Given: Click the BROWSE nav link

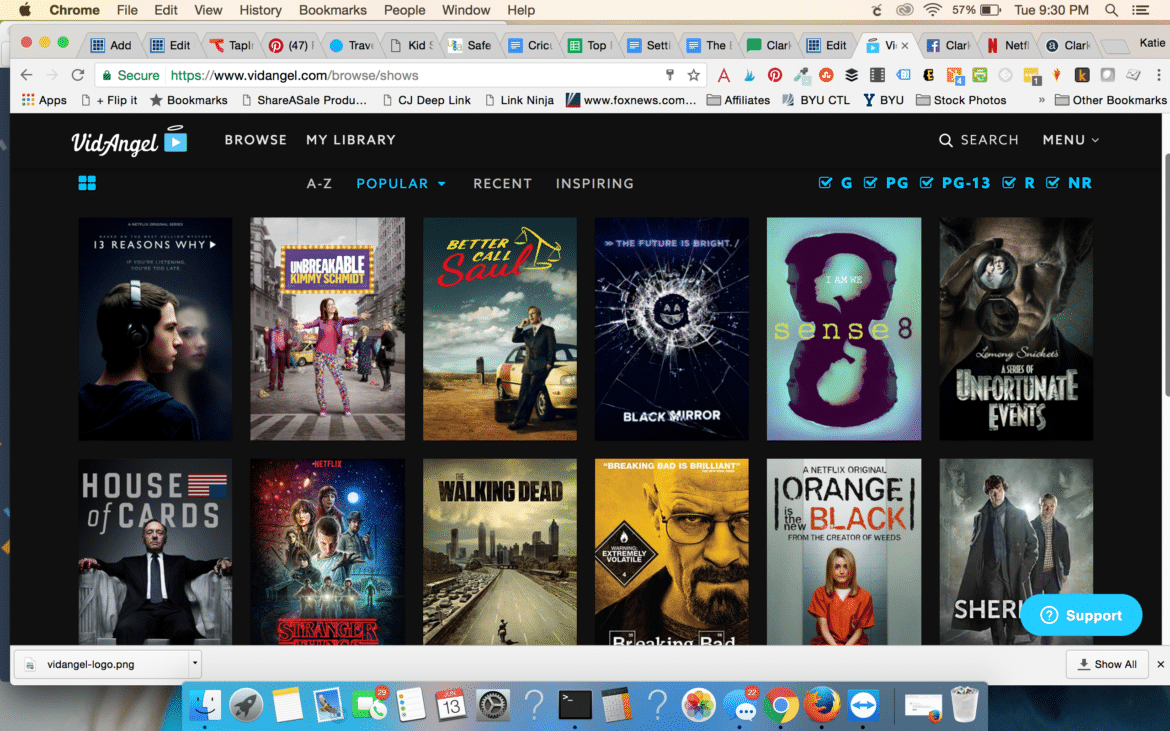Looking at the screenshot, I should point(256,140).
